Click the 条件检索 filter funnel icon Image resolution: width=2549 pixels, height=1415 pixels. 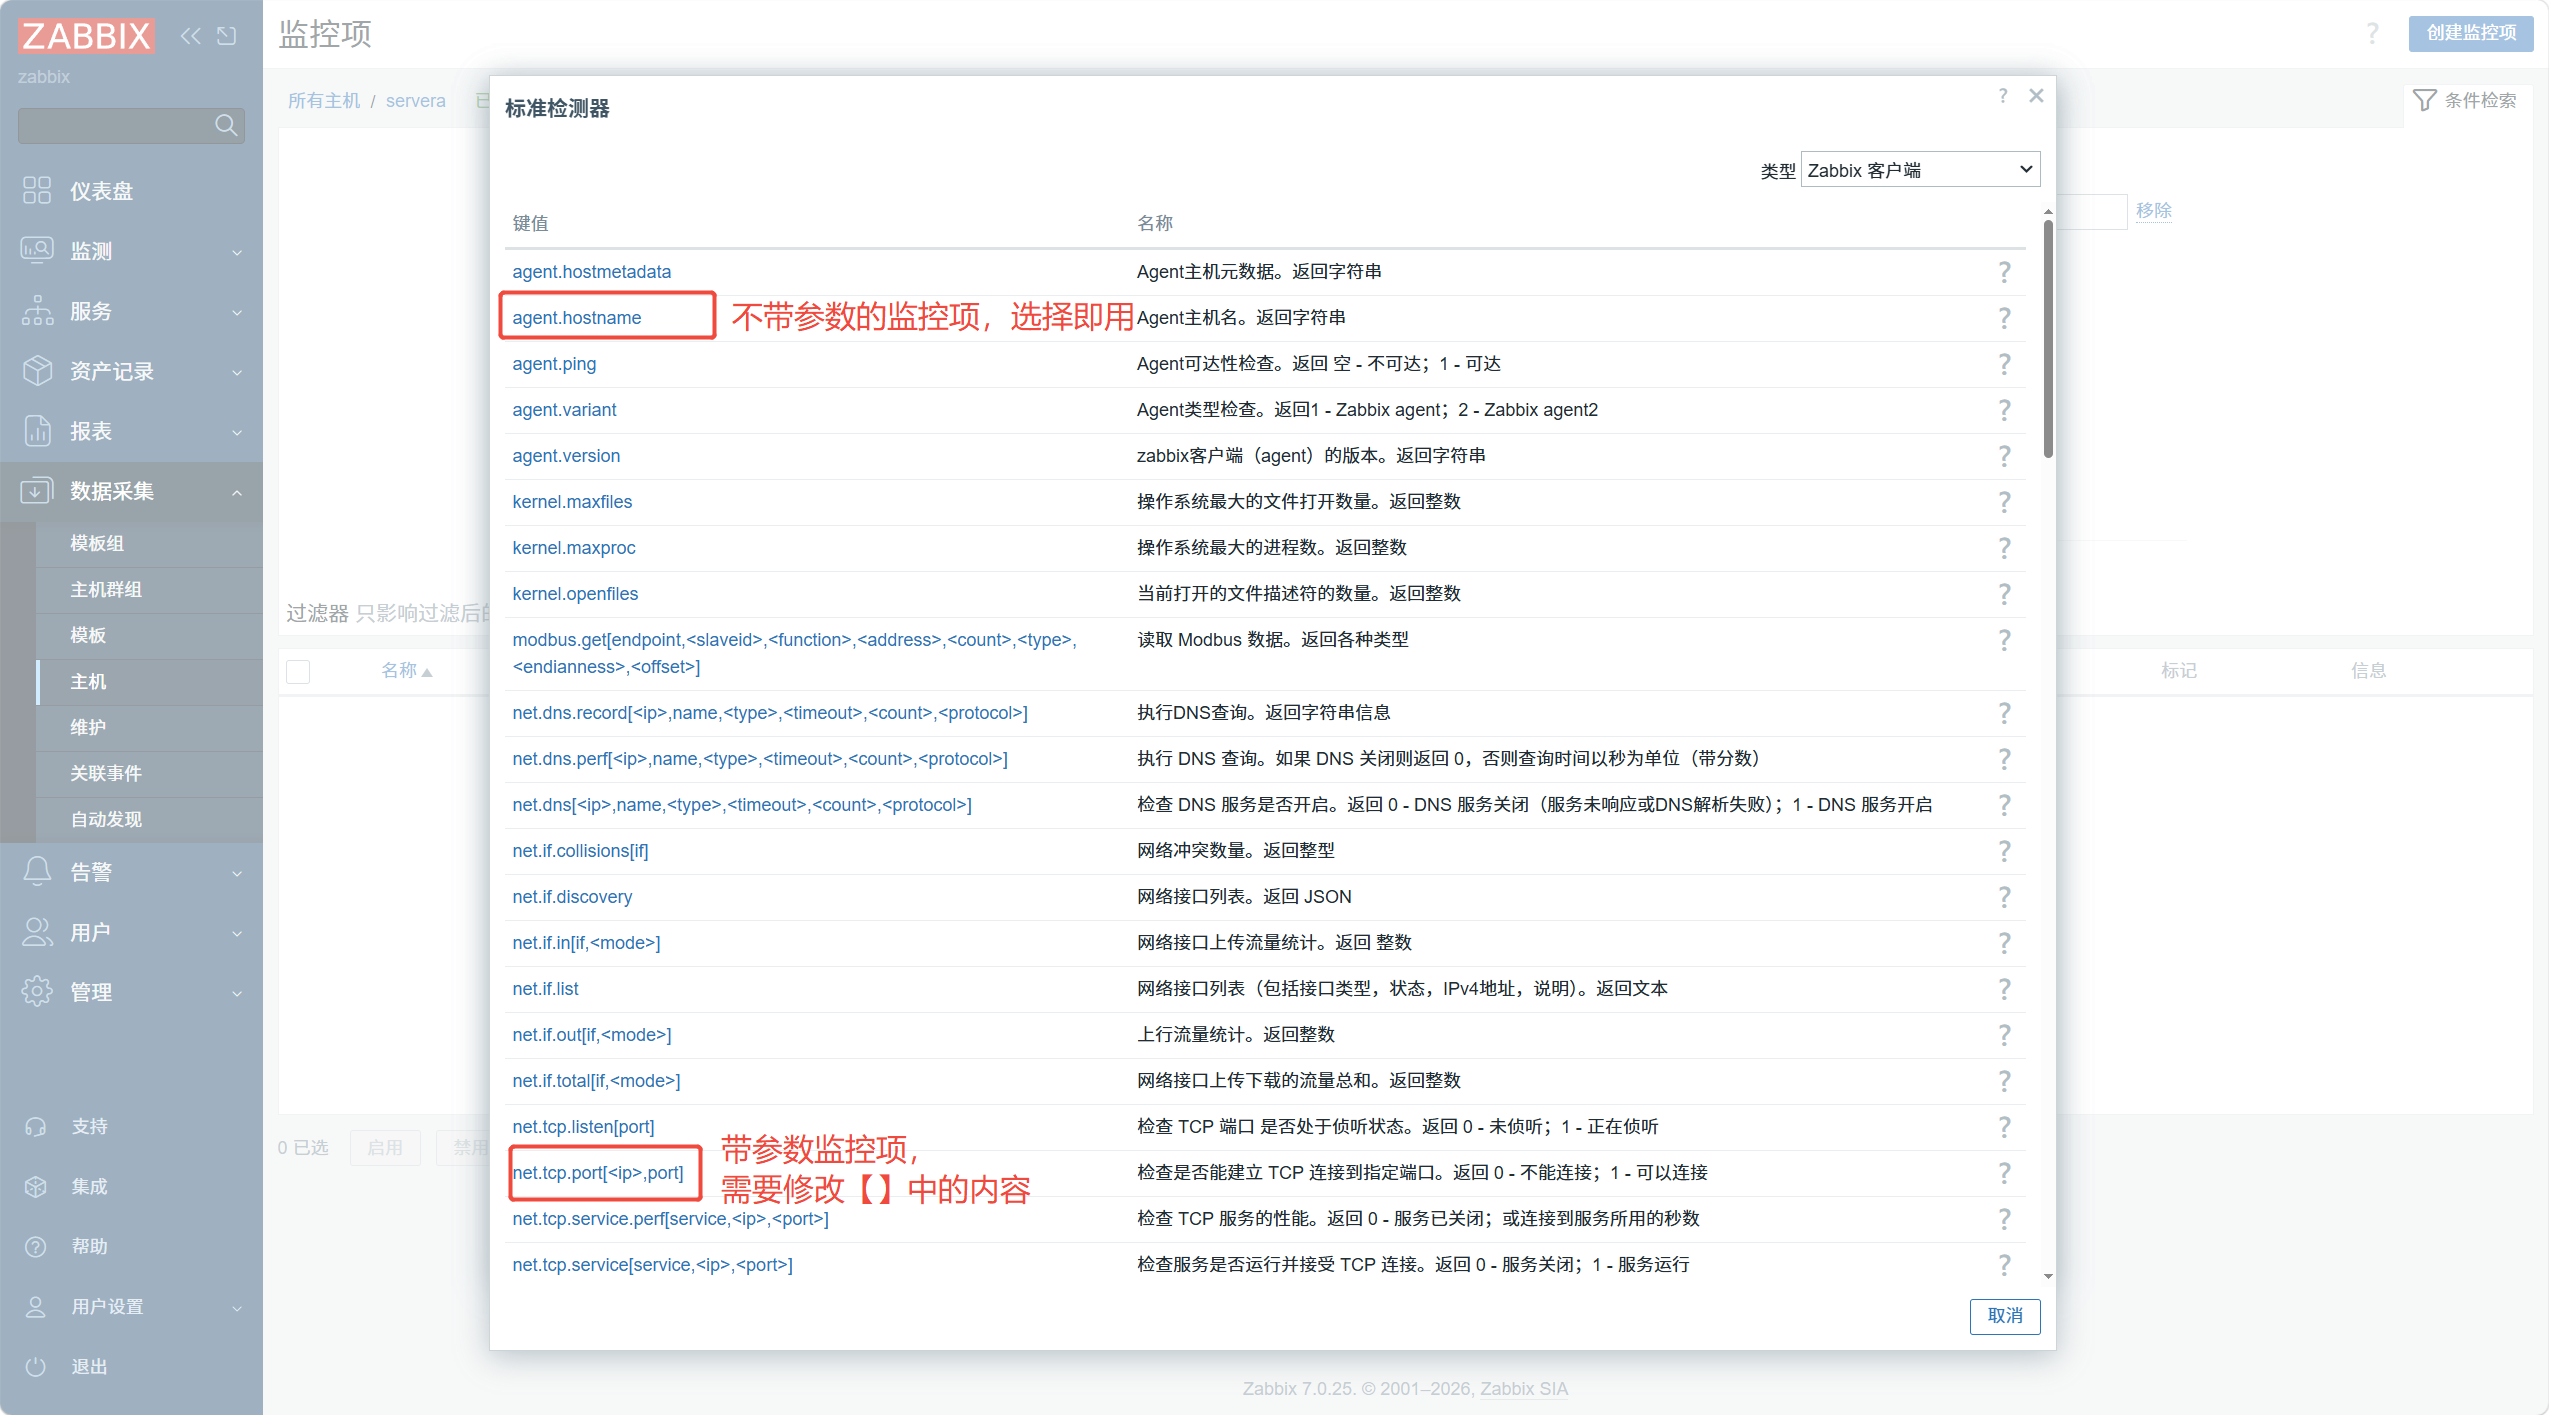pos(2424,100)
